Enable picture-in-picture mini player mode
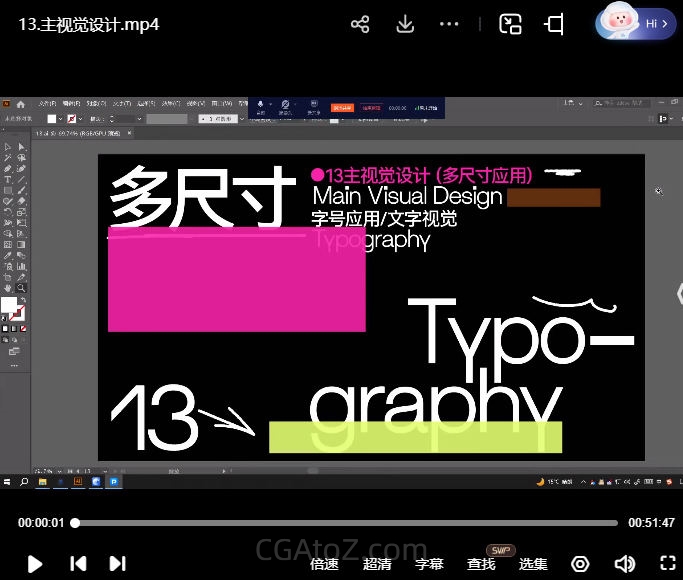This screenshot has height=580, width=683. click(x=511, y=24)
